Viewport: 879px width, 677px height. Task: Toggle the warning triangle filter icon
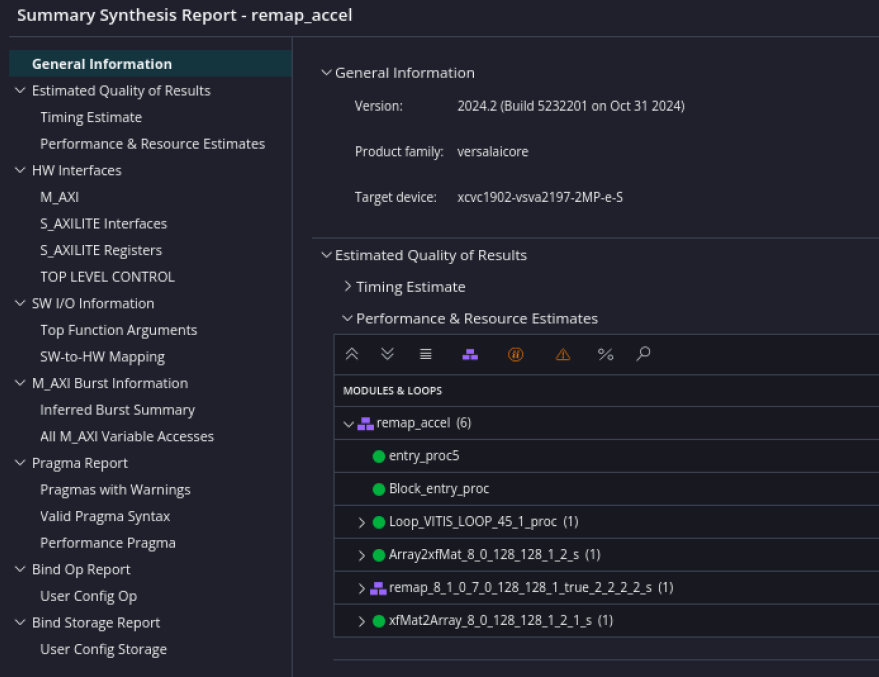pos(563,354)
